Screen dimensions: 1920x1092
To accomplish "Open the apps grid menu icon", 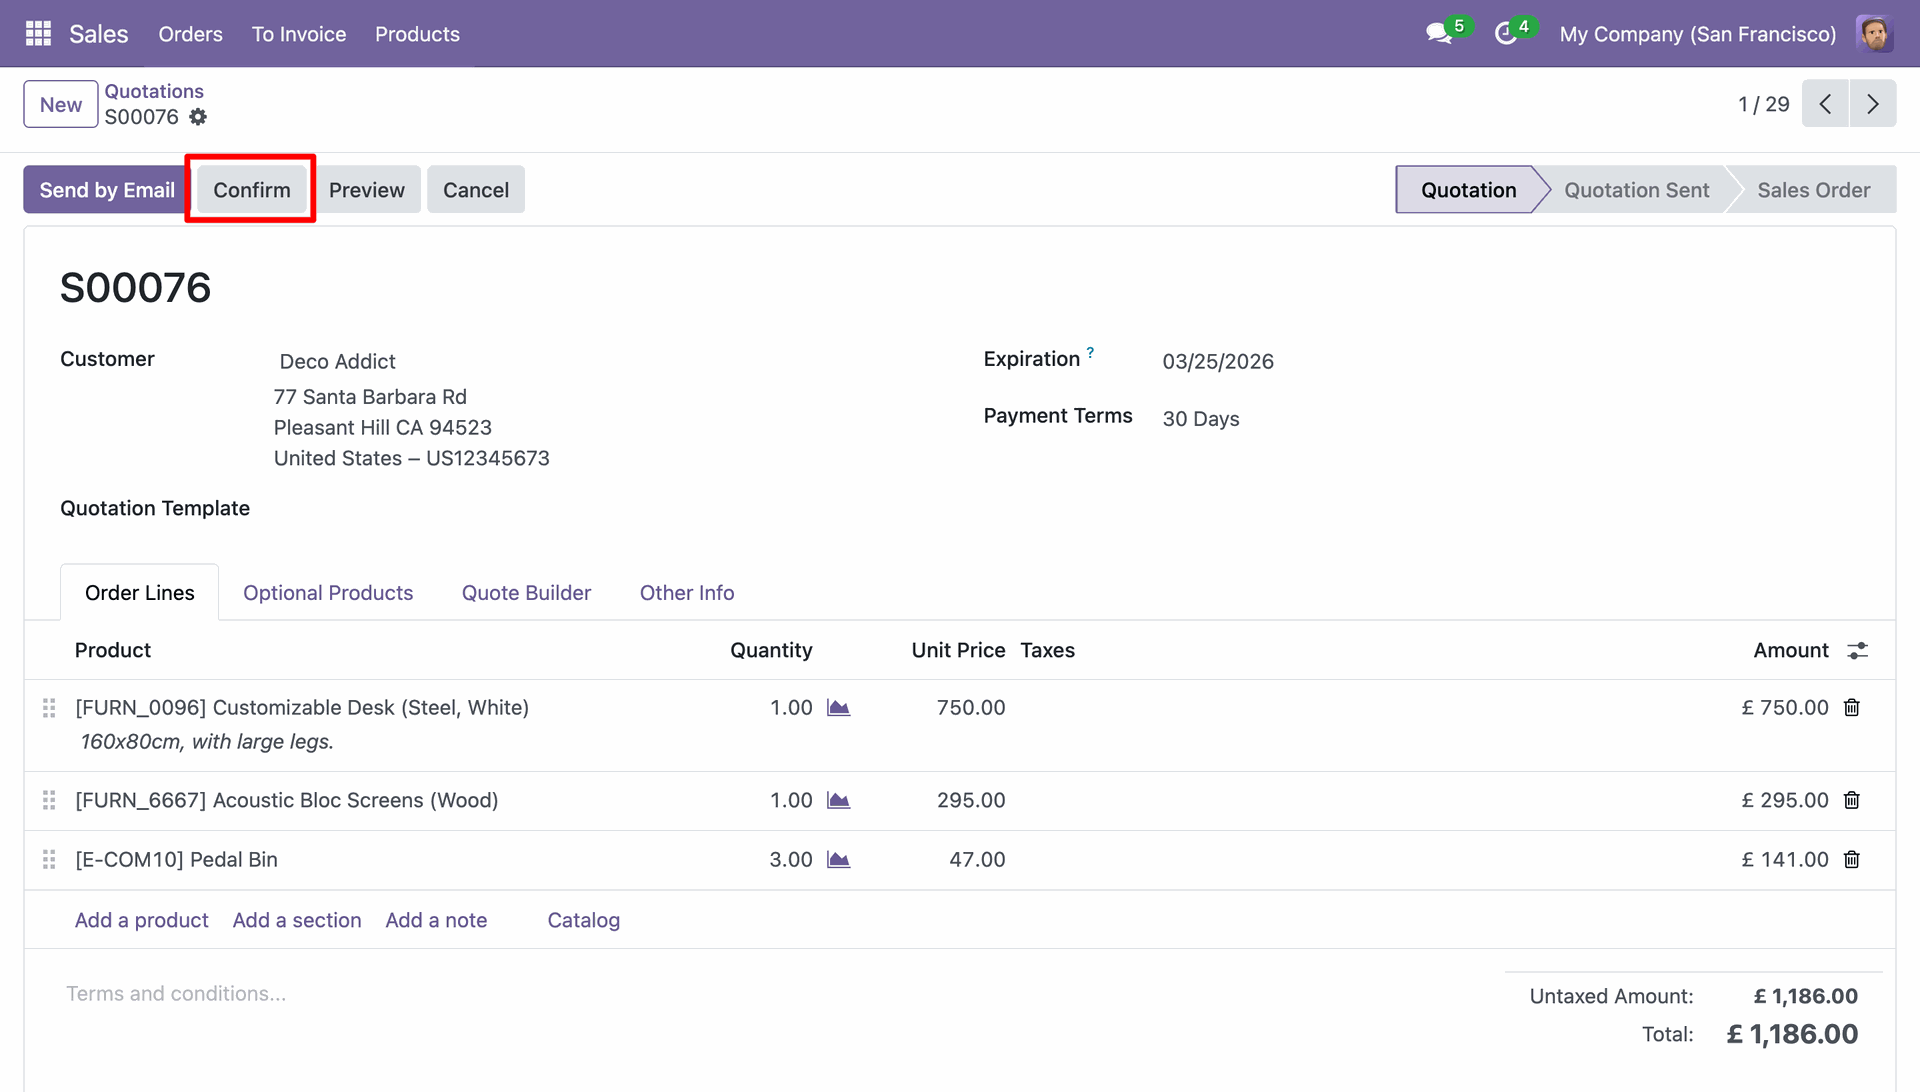I will pyautogui.click(x=38, y=34).
